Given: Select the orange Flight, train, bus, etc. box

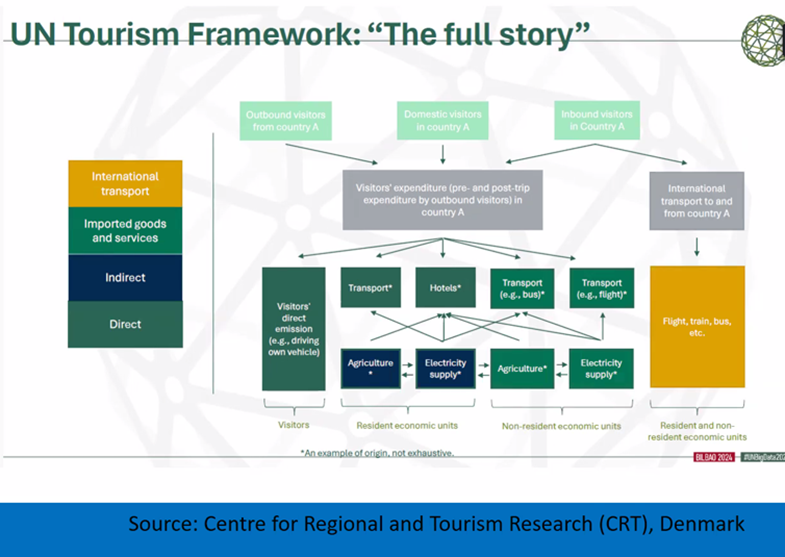Looking at the screenshot, I should click(697, 327).
